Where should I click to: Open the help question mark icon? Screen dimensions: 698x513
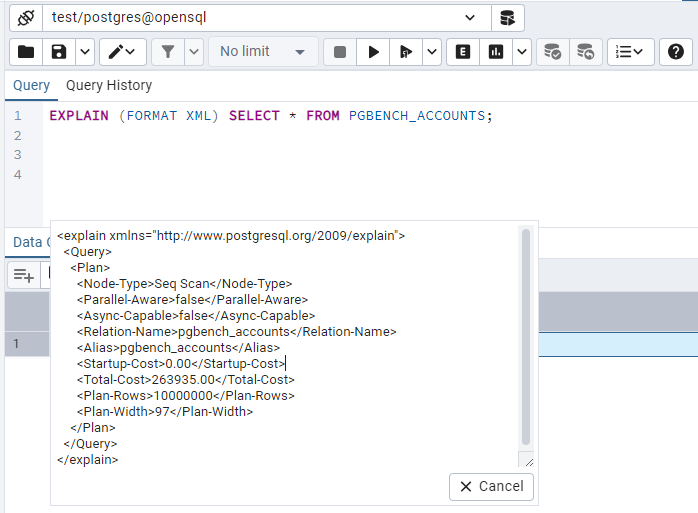(x=677, y=52)
